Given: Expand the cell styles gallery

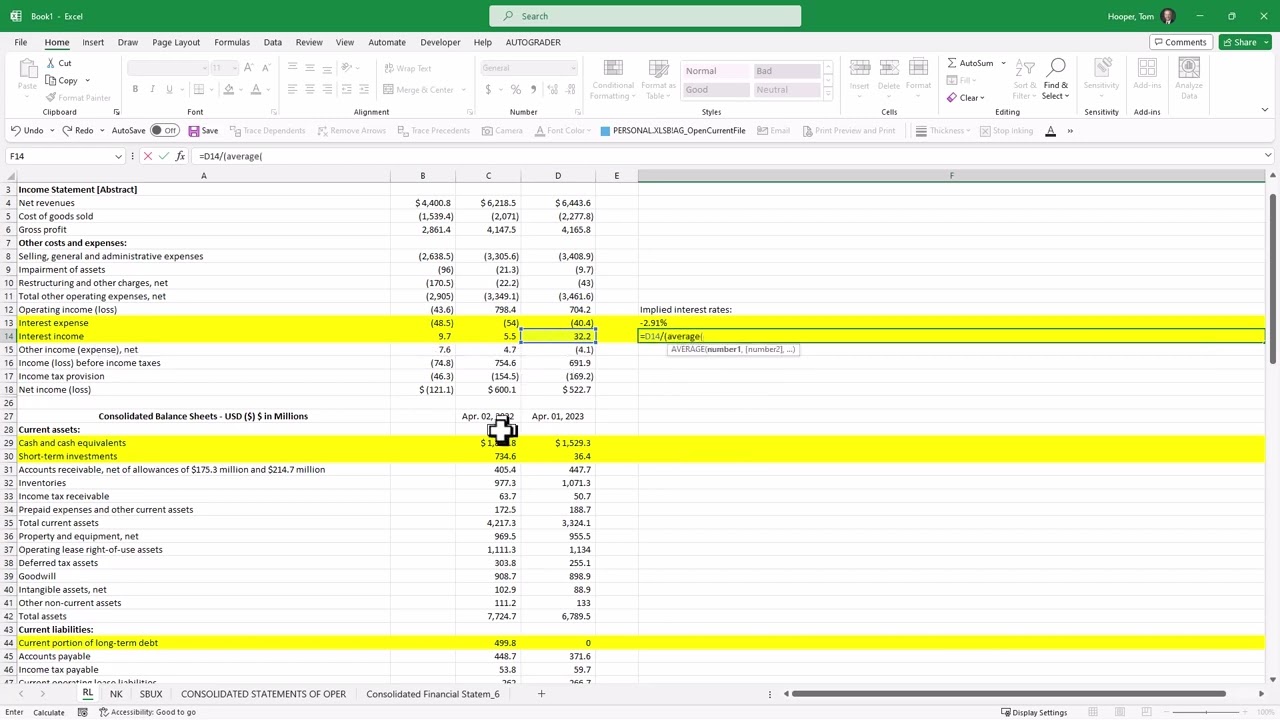Looking at the screenshot, I should pyautogui.click(x=828, y=93).
